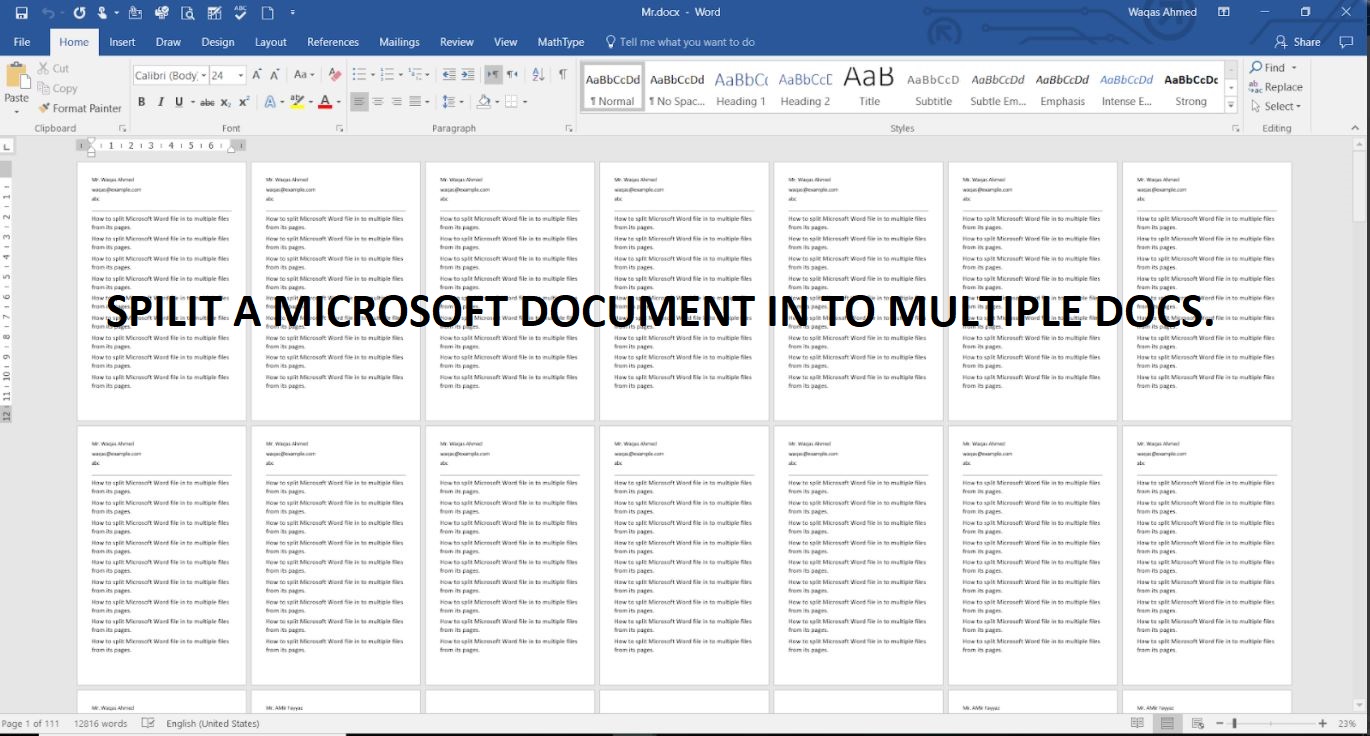Open the Clear All Formatting icon

[332, 74]
